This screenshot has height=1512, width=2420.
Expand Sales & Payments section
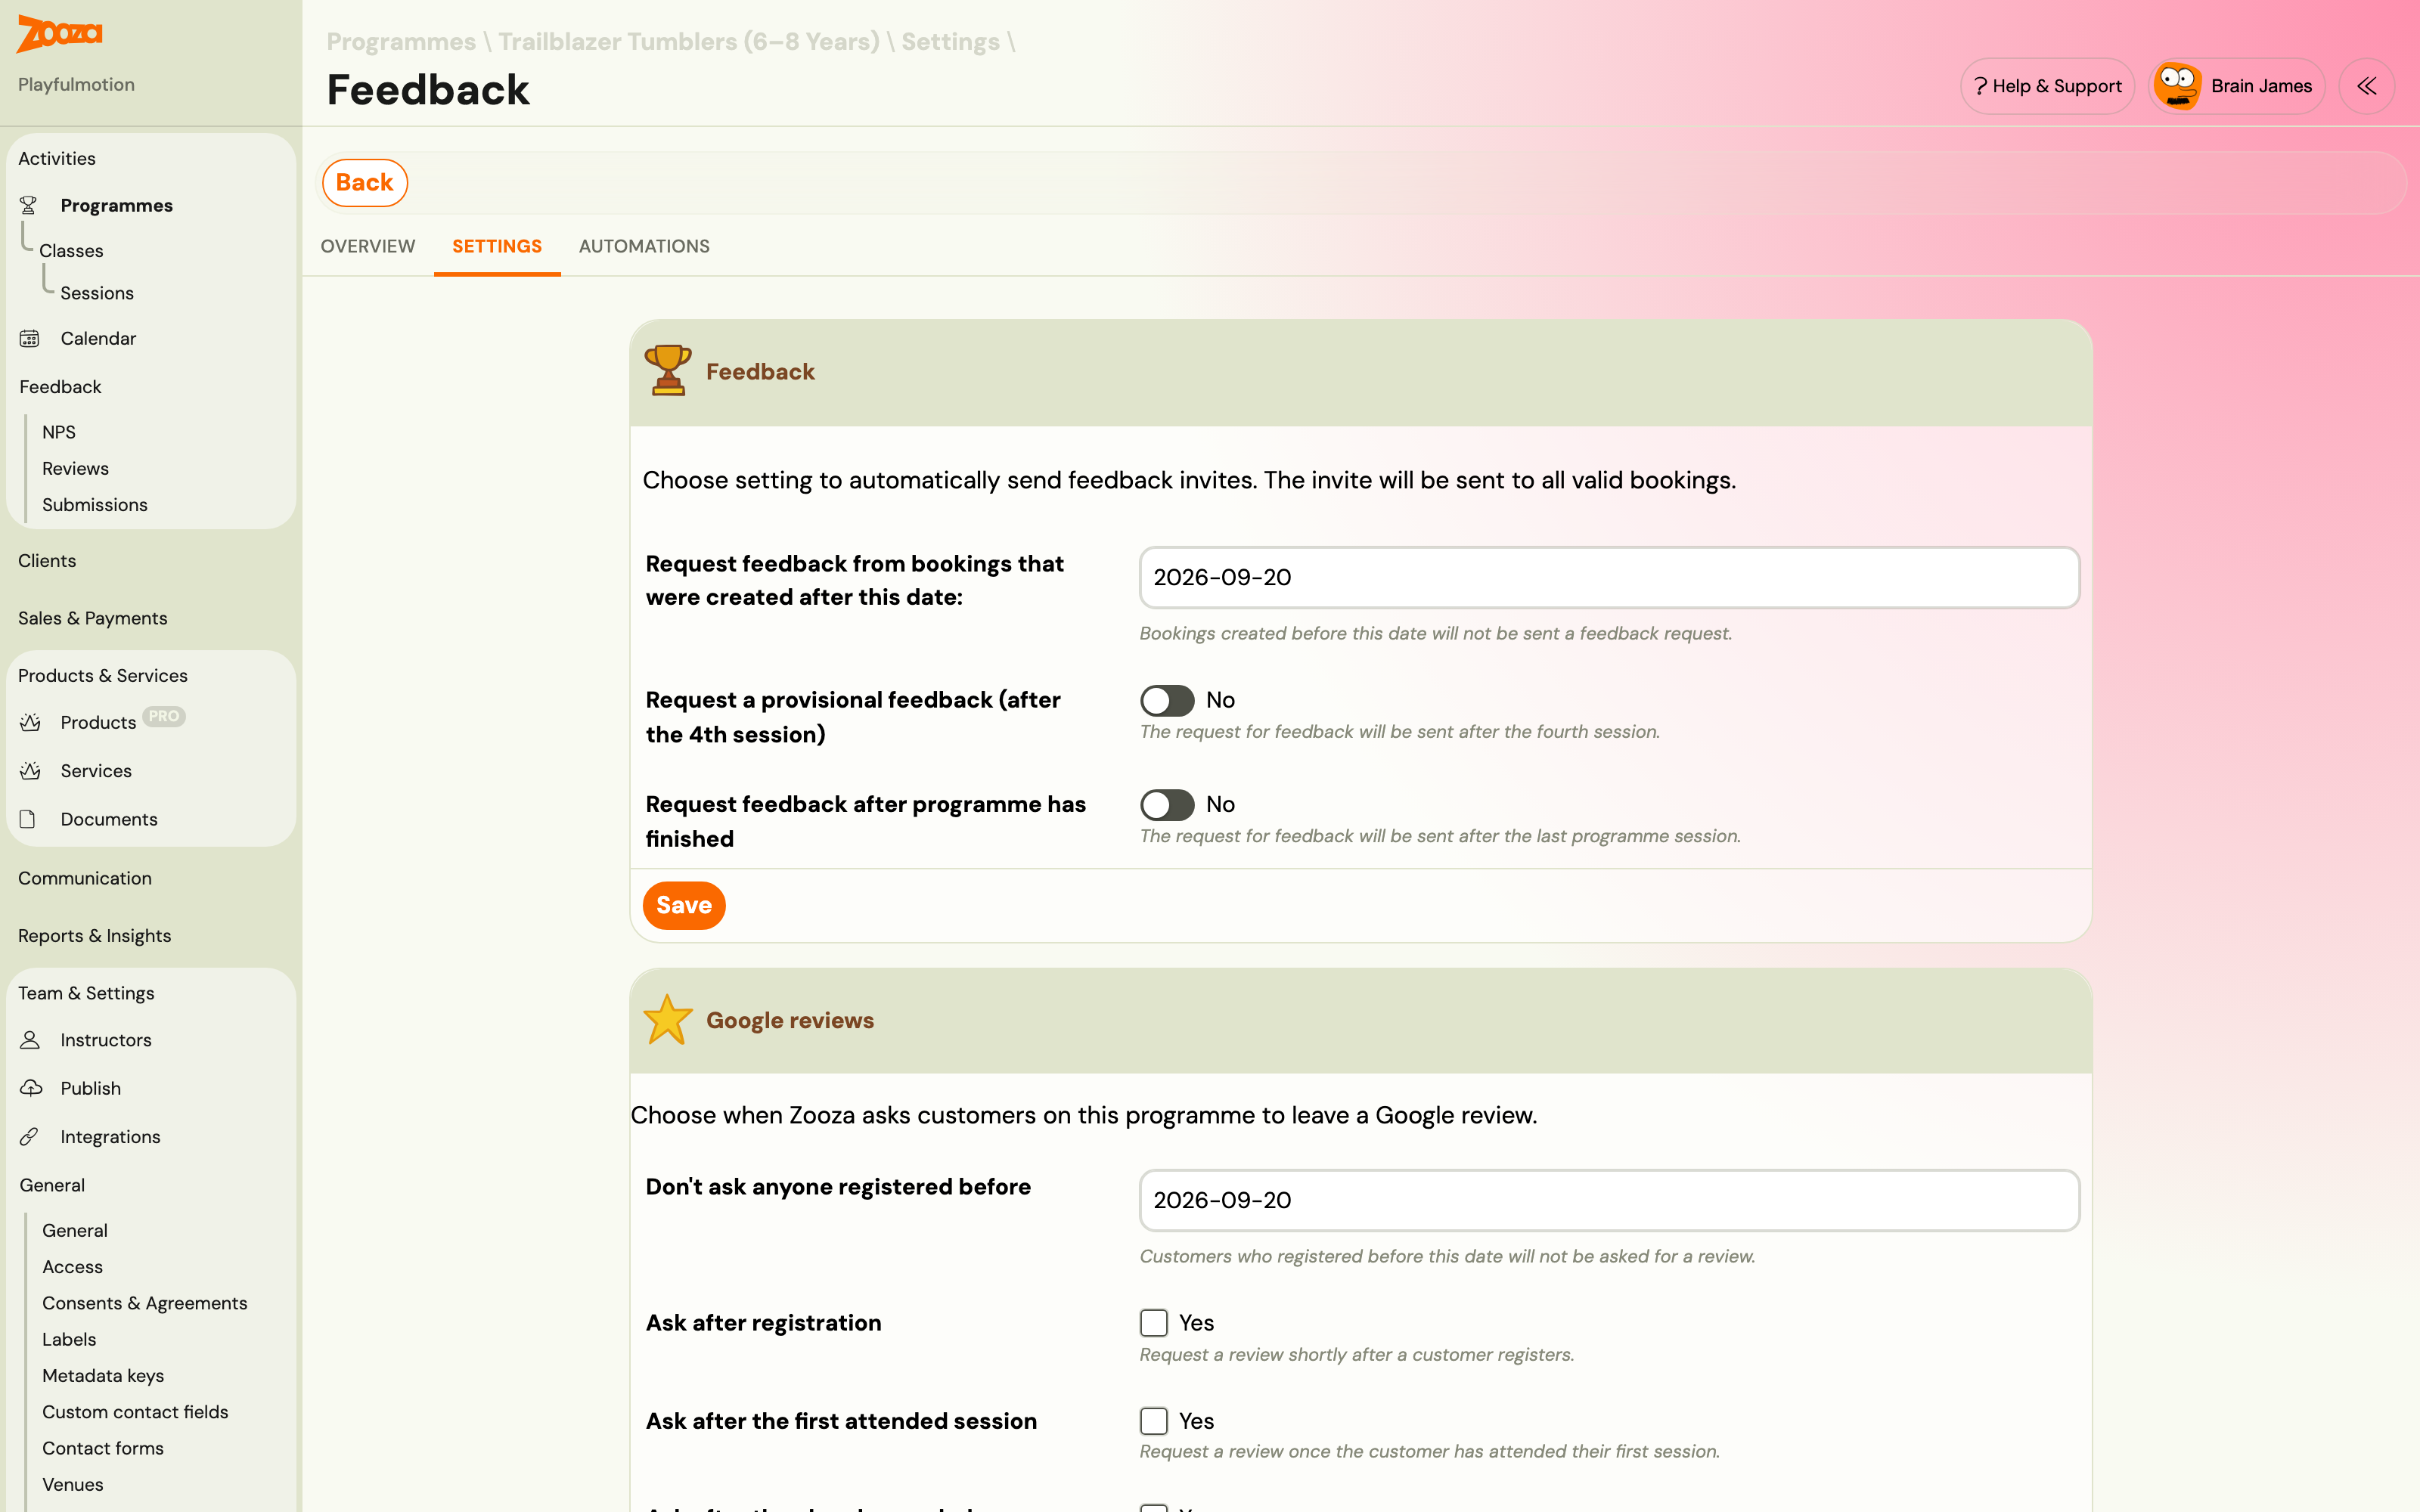(x=93, y=618)
